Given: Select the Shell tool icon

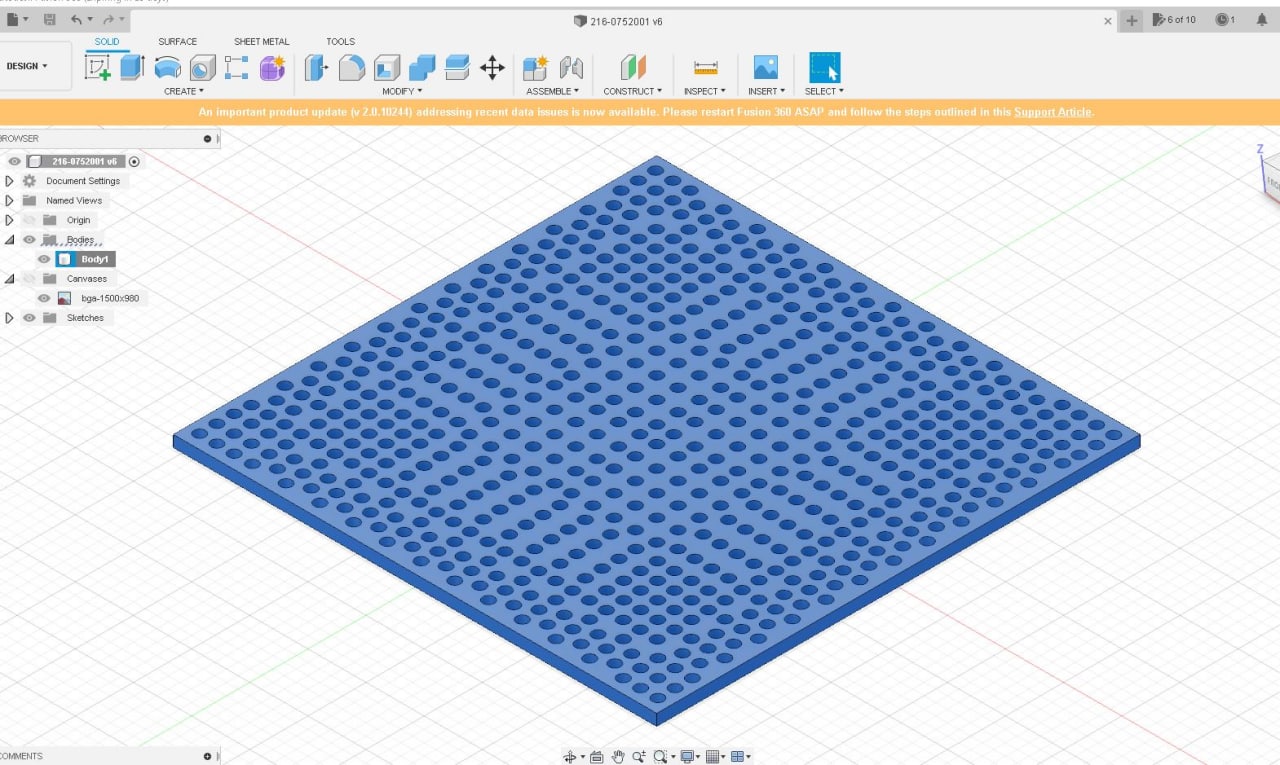Looking at the screenshot, I should (x=387, y=68).
